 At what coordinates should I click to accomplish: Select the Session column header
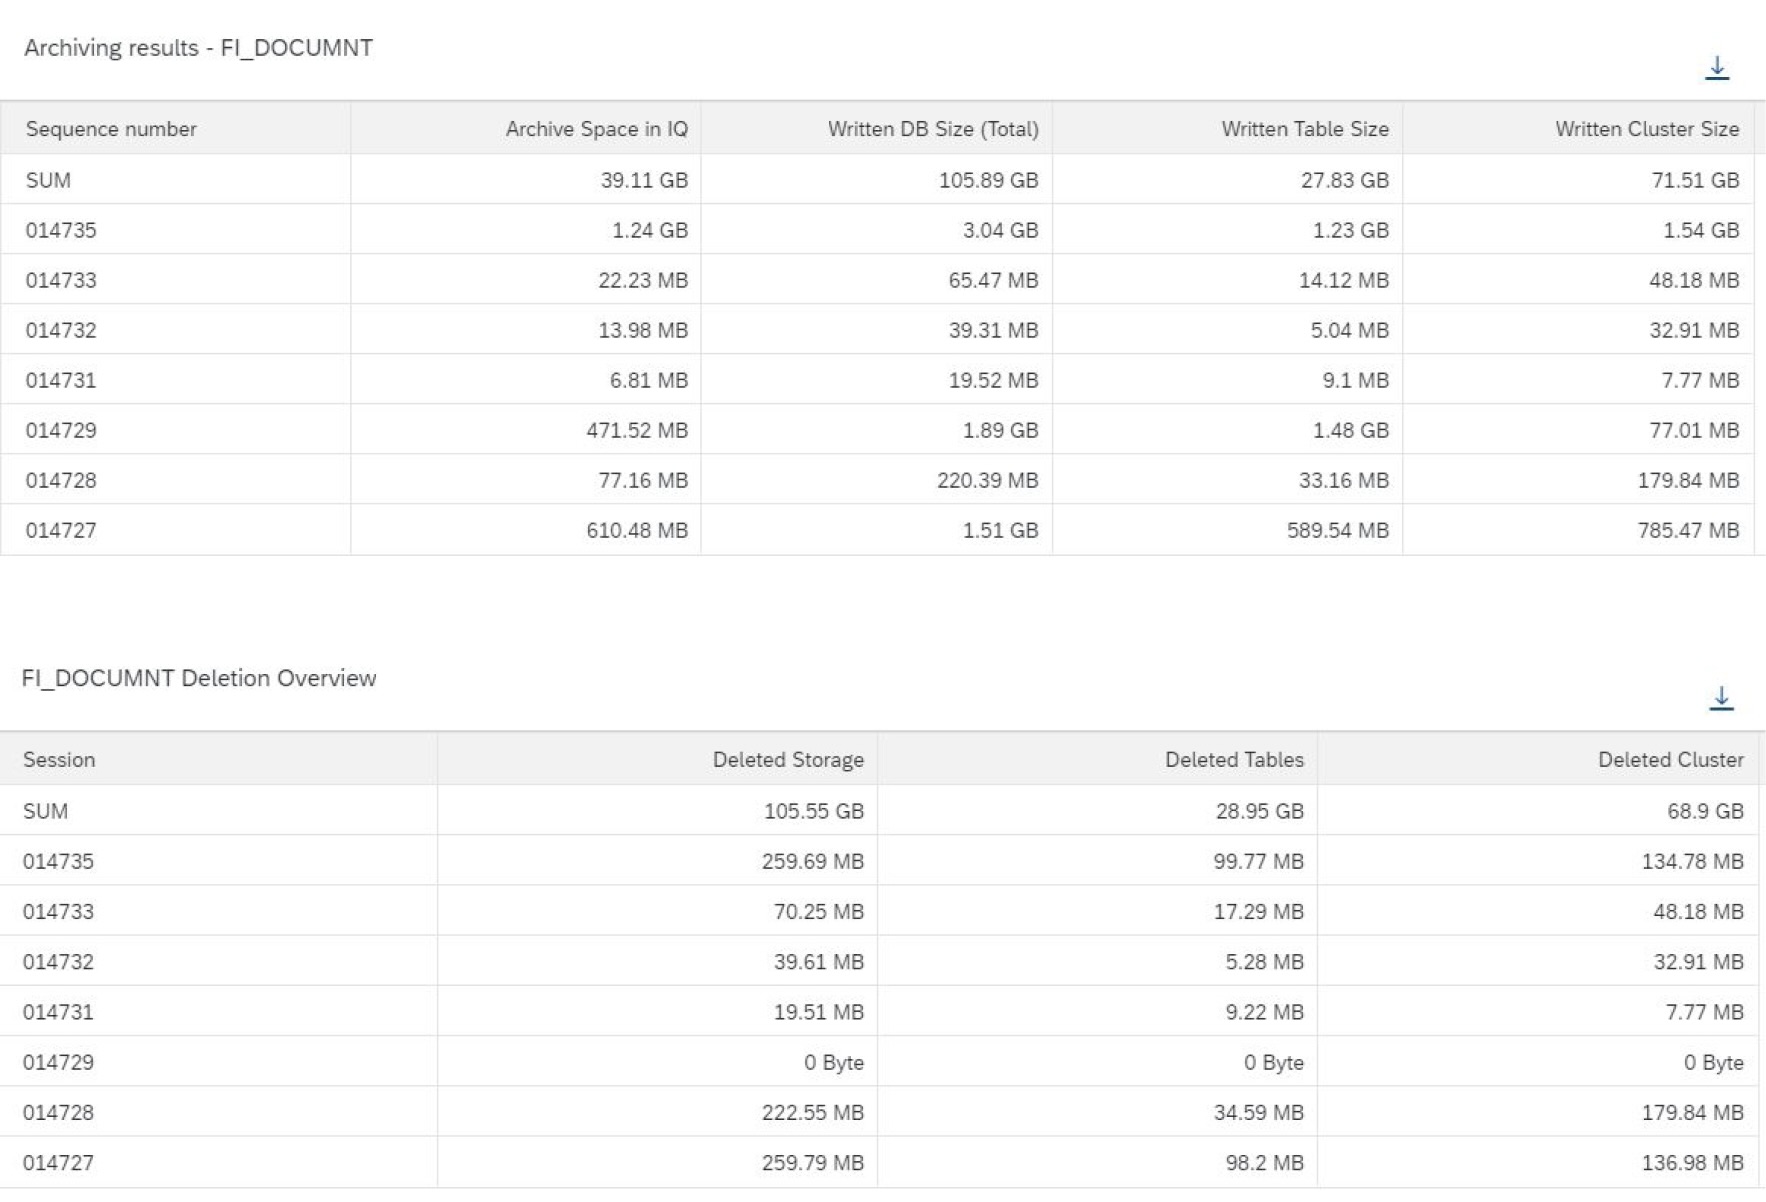click(x=59, y=760)
